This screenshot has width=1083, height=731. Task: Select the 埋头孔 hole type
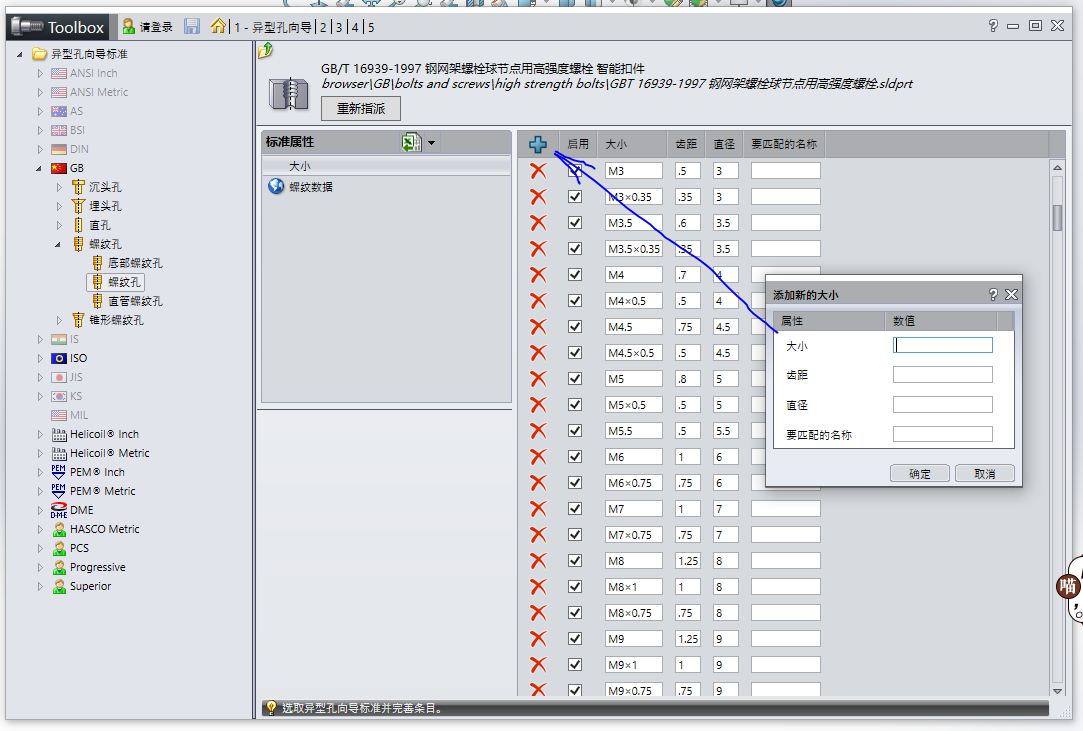tap(105, 206)
